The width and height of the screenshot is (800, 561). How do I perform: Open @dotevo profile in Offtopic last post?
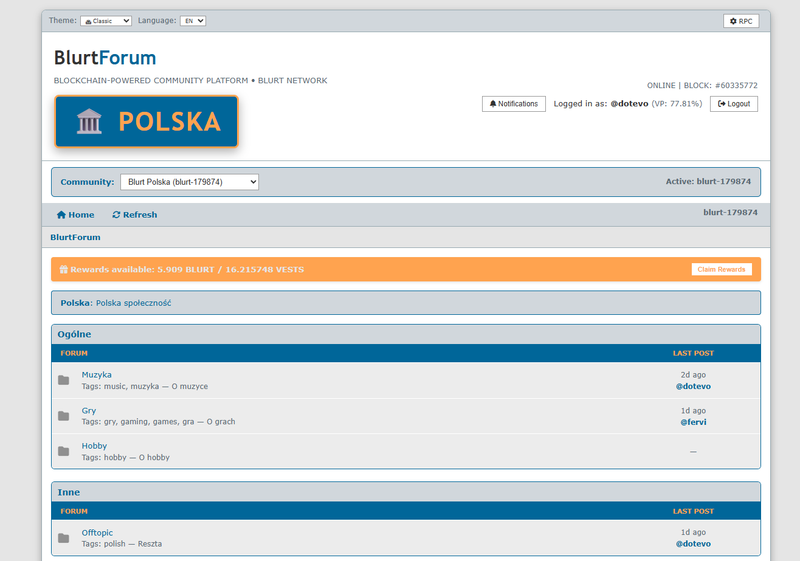click(693, 544)
